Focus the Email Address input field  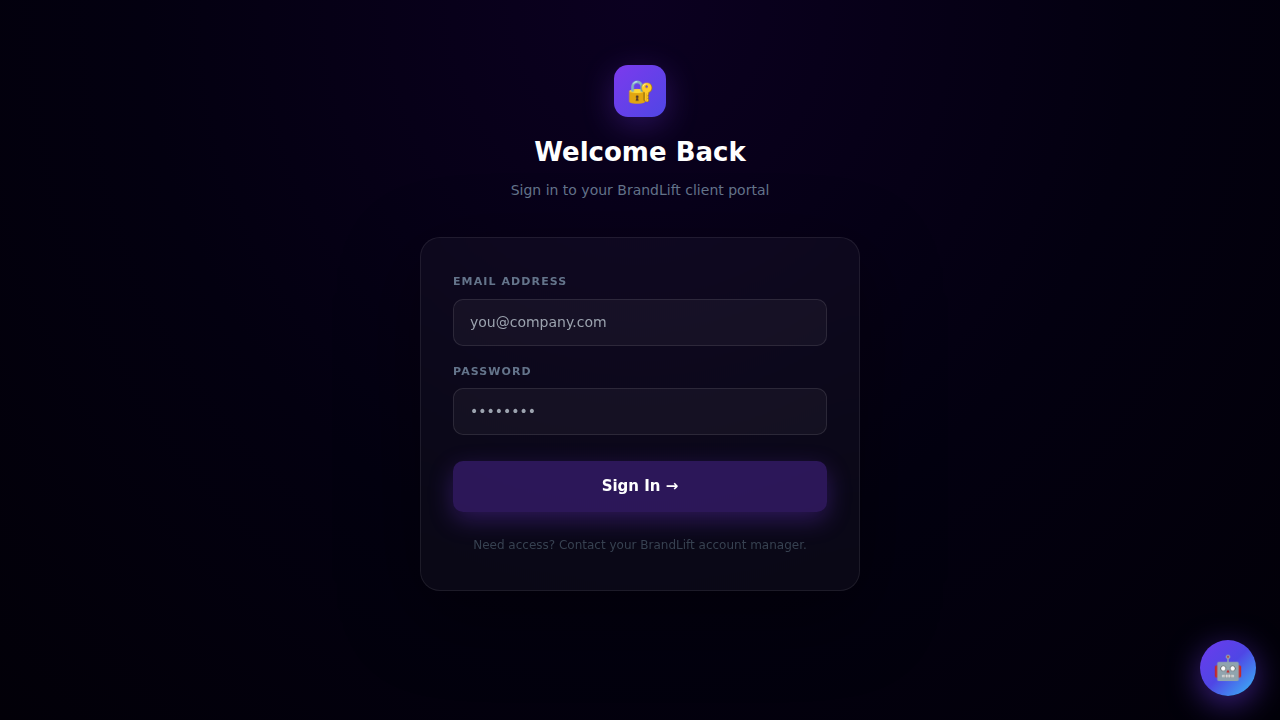[x=640, y=322]
